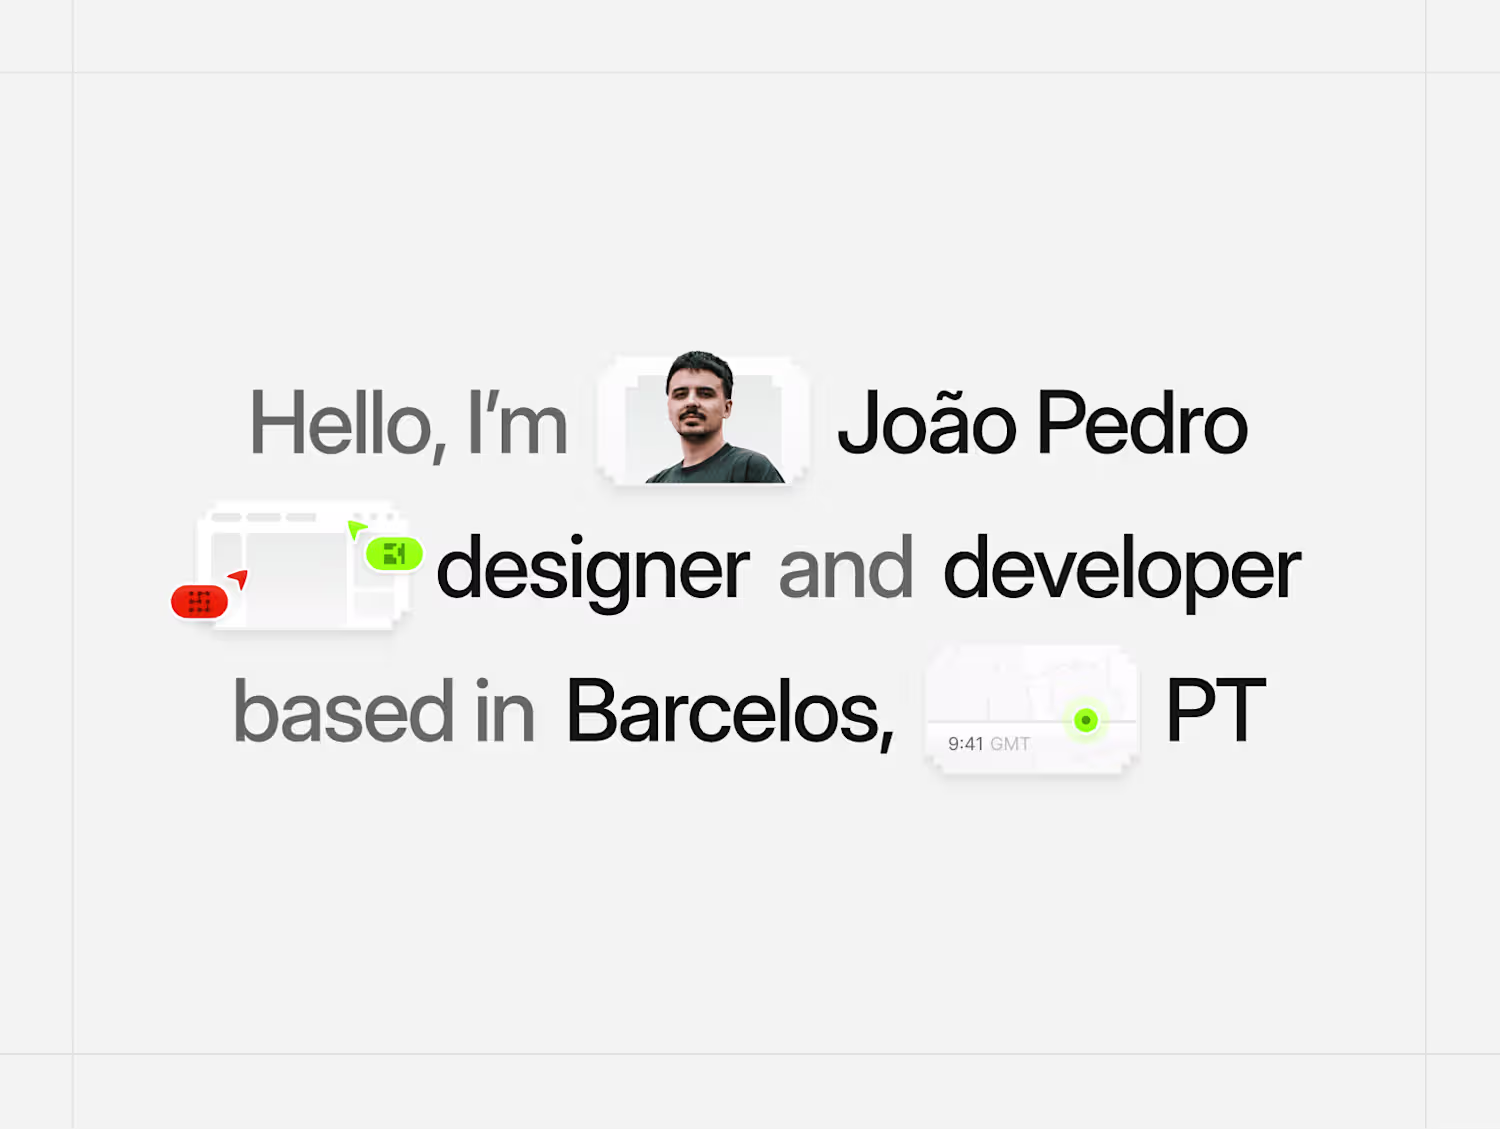This screenshot has width=1500, height=1129.
Task: Click the "based in" text
Action: point(384,712)
